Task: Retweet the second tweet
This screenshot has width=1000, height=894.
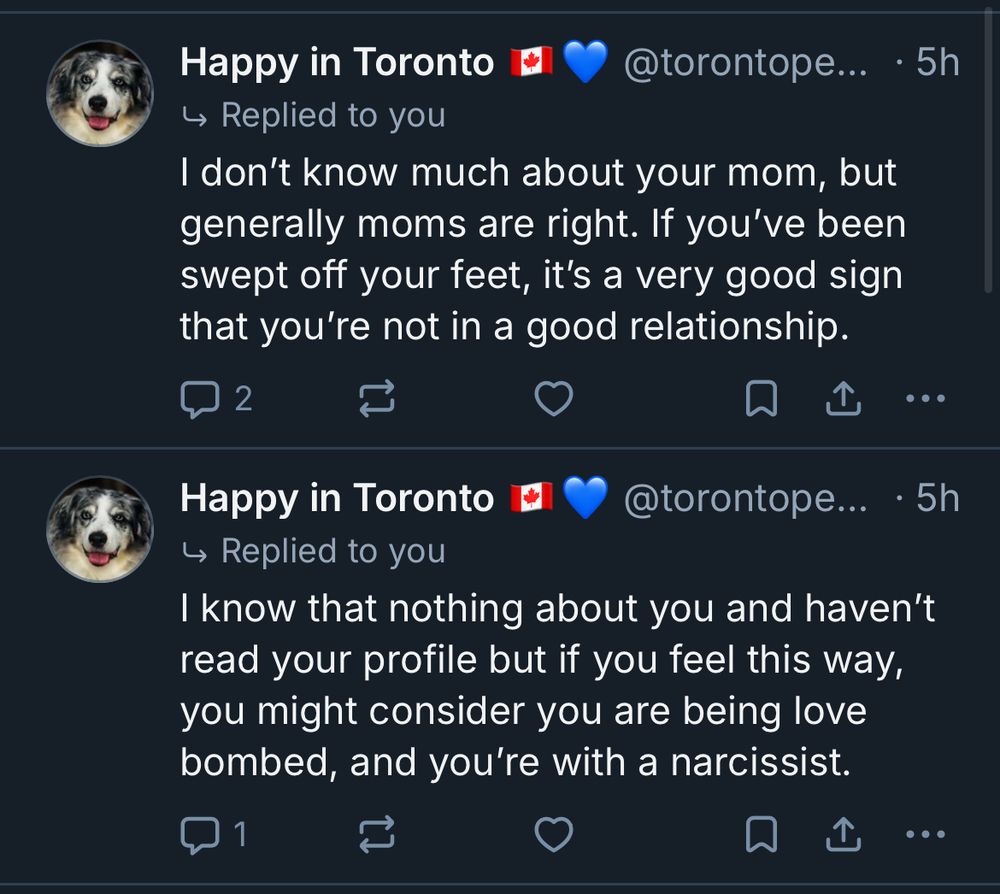Action: (x=378, y=832)
